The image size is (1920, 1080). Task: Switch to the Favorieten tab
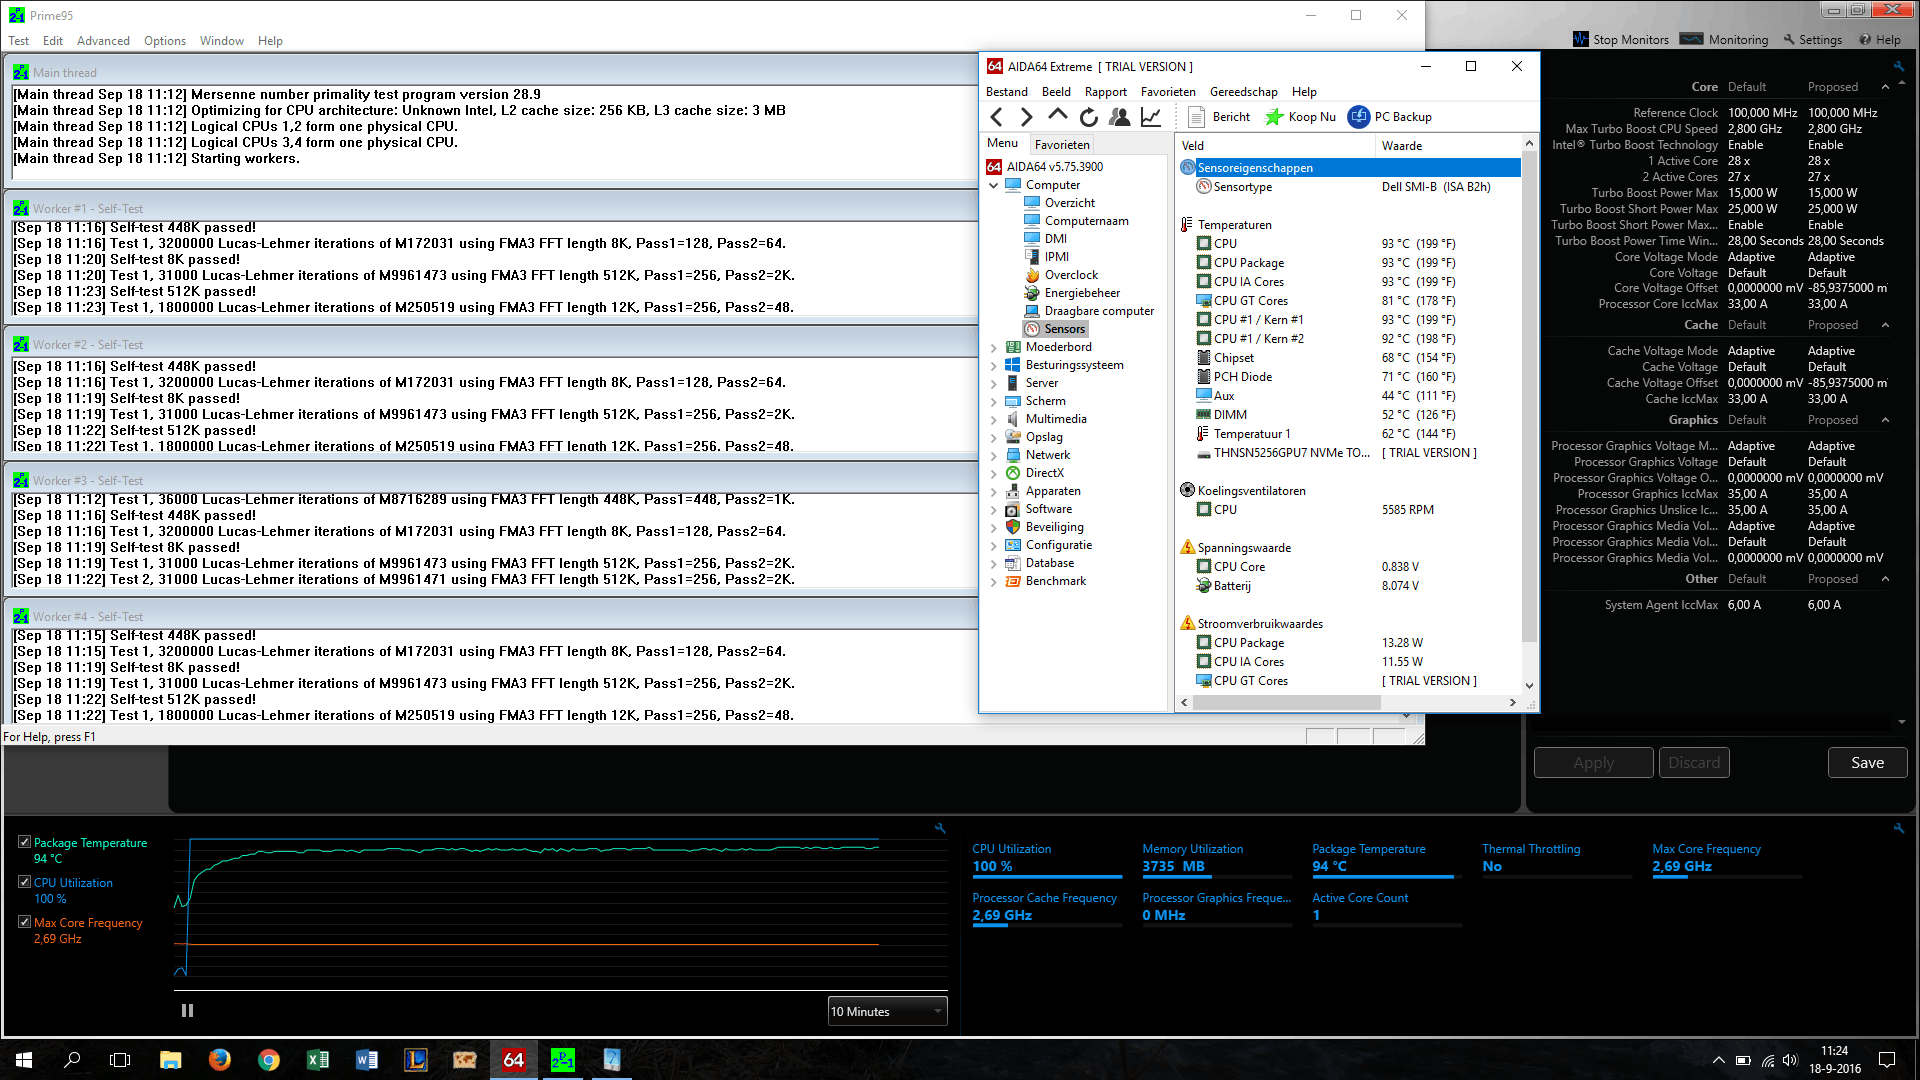point(1062,145)
